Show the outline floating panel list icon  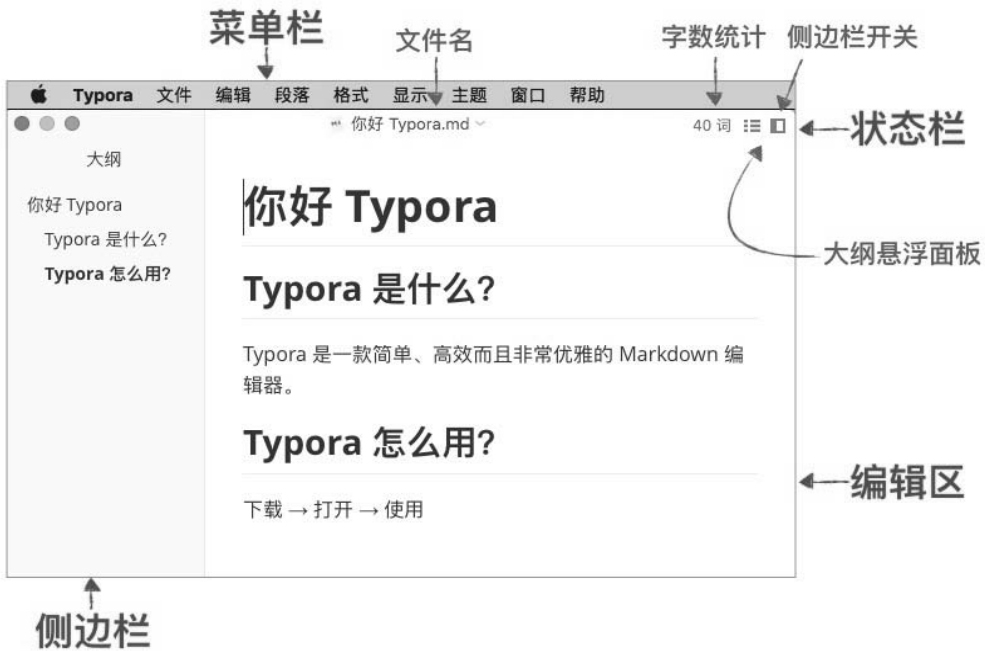pos(752,126)
